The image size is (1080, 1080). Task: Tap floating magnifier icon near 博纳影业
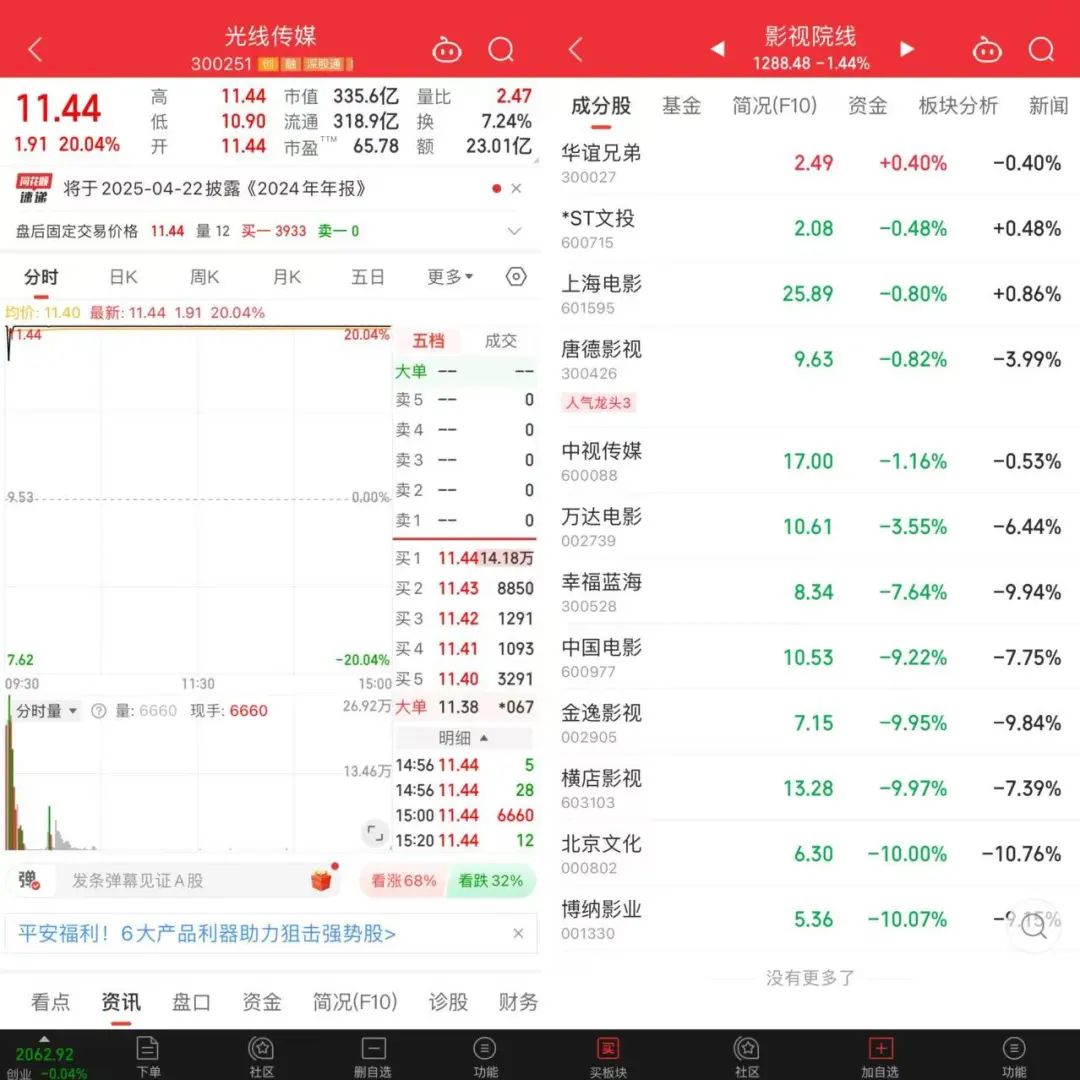(x=1034, y=925)
